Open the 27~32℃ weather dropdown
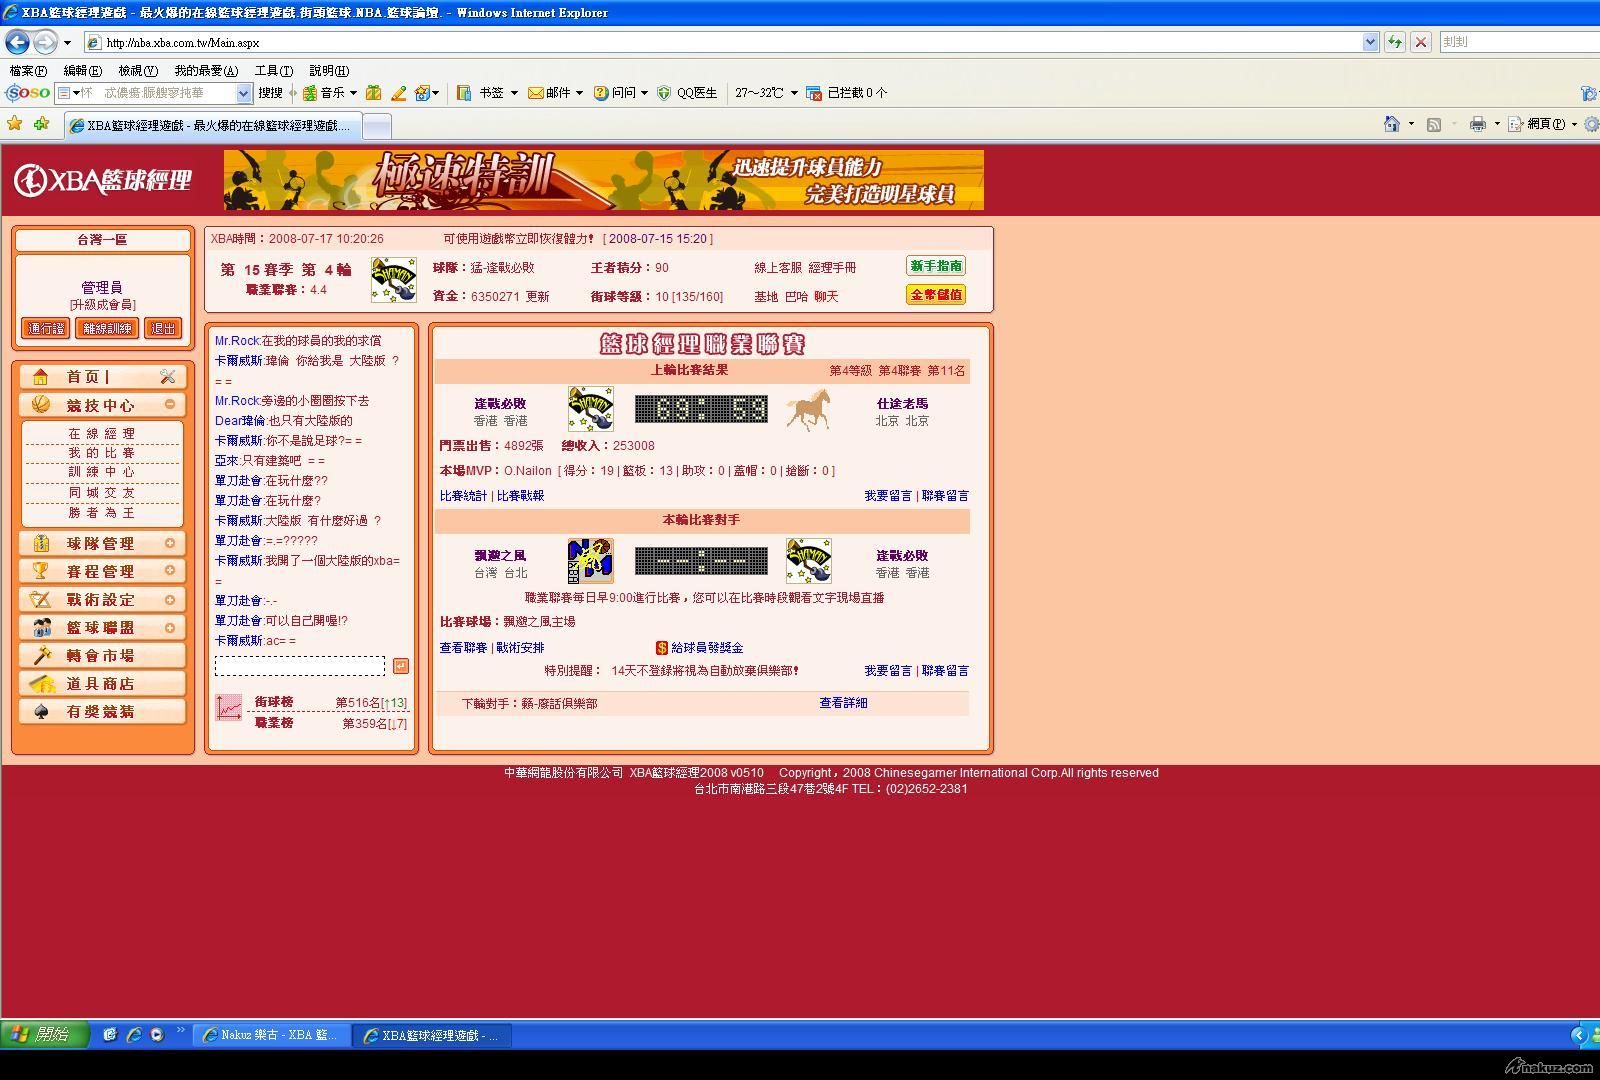1600x1080 pixels. click(x=794, y=93)
